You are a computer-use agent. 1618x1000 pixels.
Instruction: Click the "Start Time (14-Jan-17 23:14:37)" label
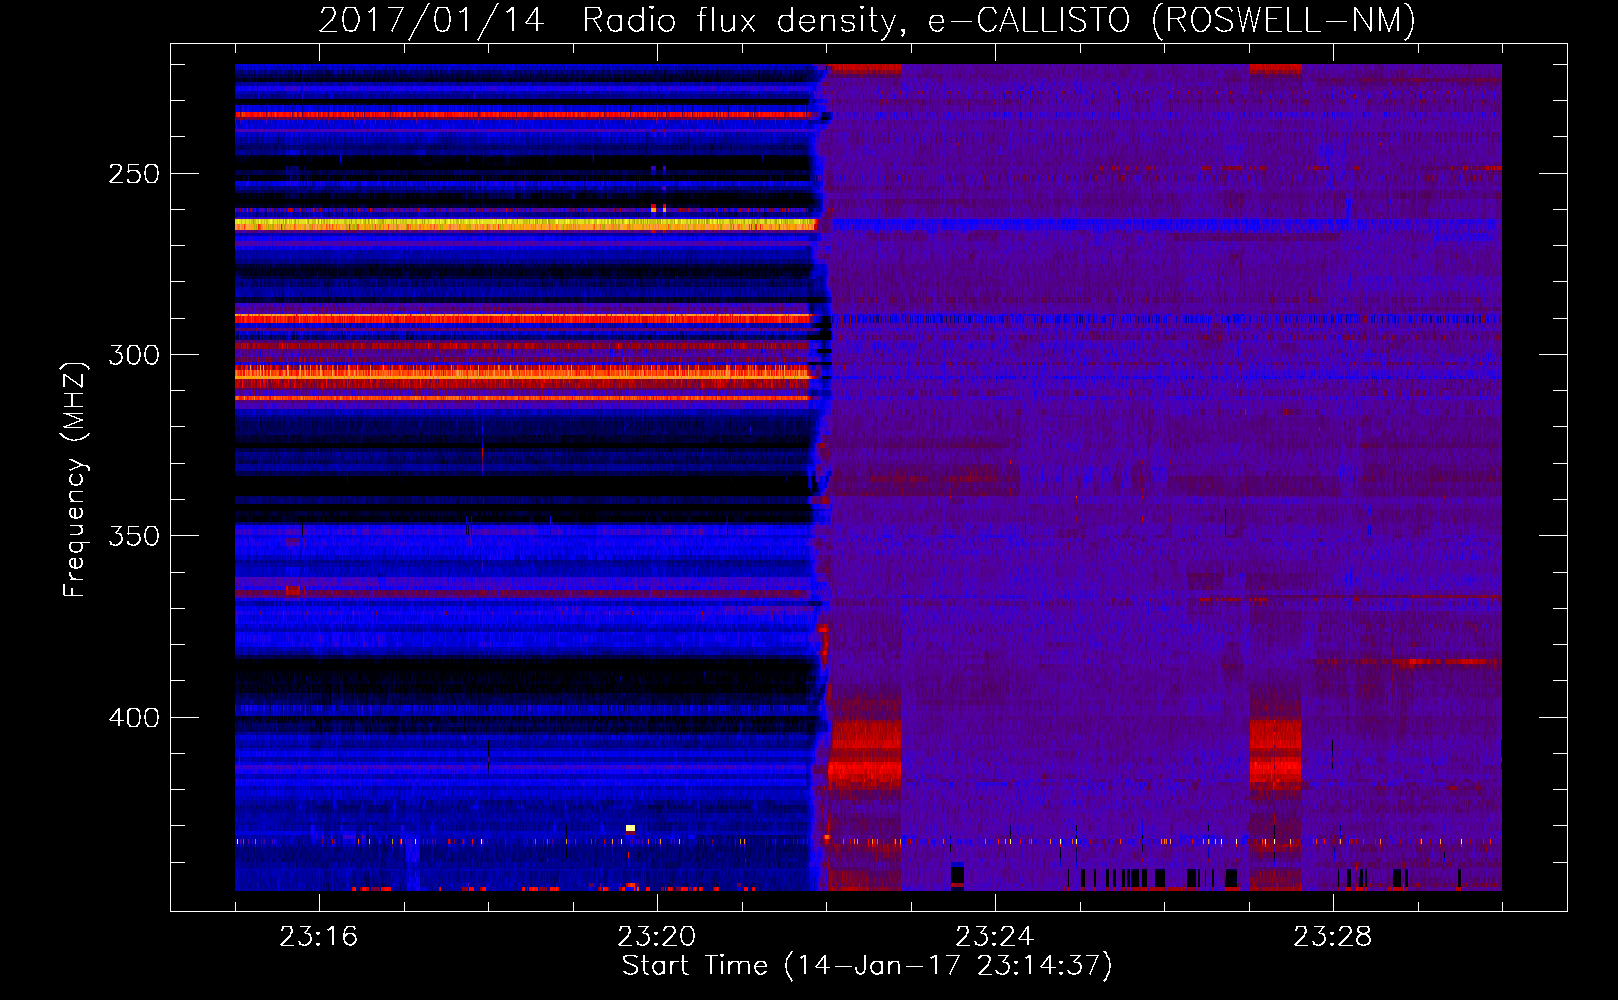[x=867, y=966]
